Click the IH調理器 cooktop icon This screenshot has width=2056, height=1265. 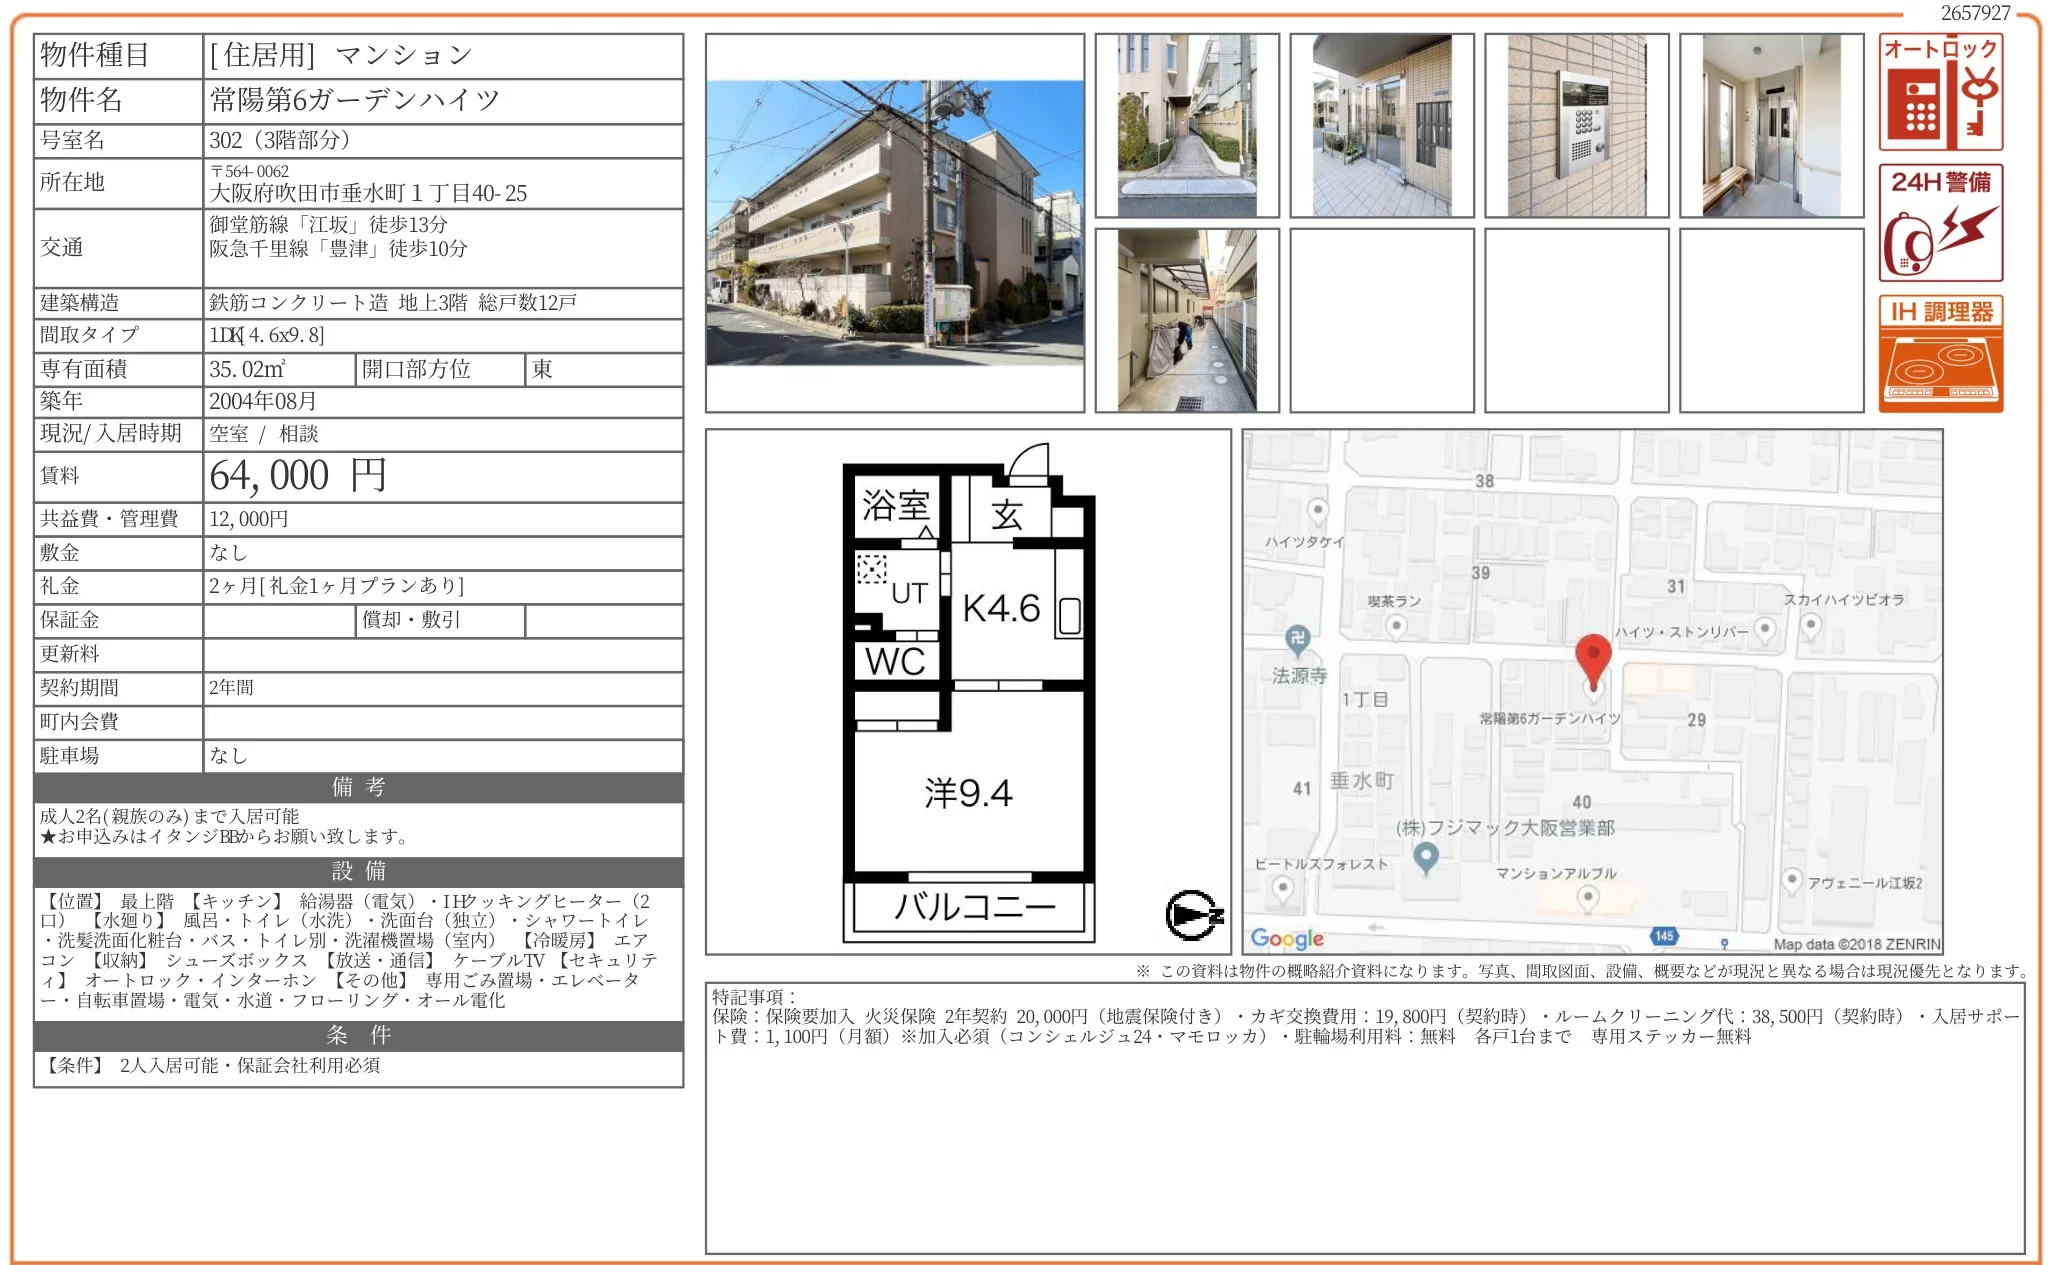pyautogui.click(x=1940, y=353)
